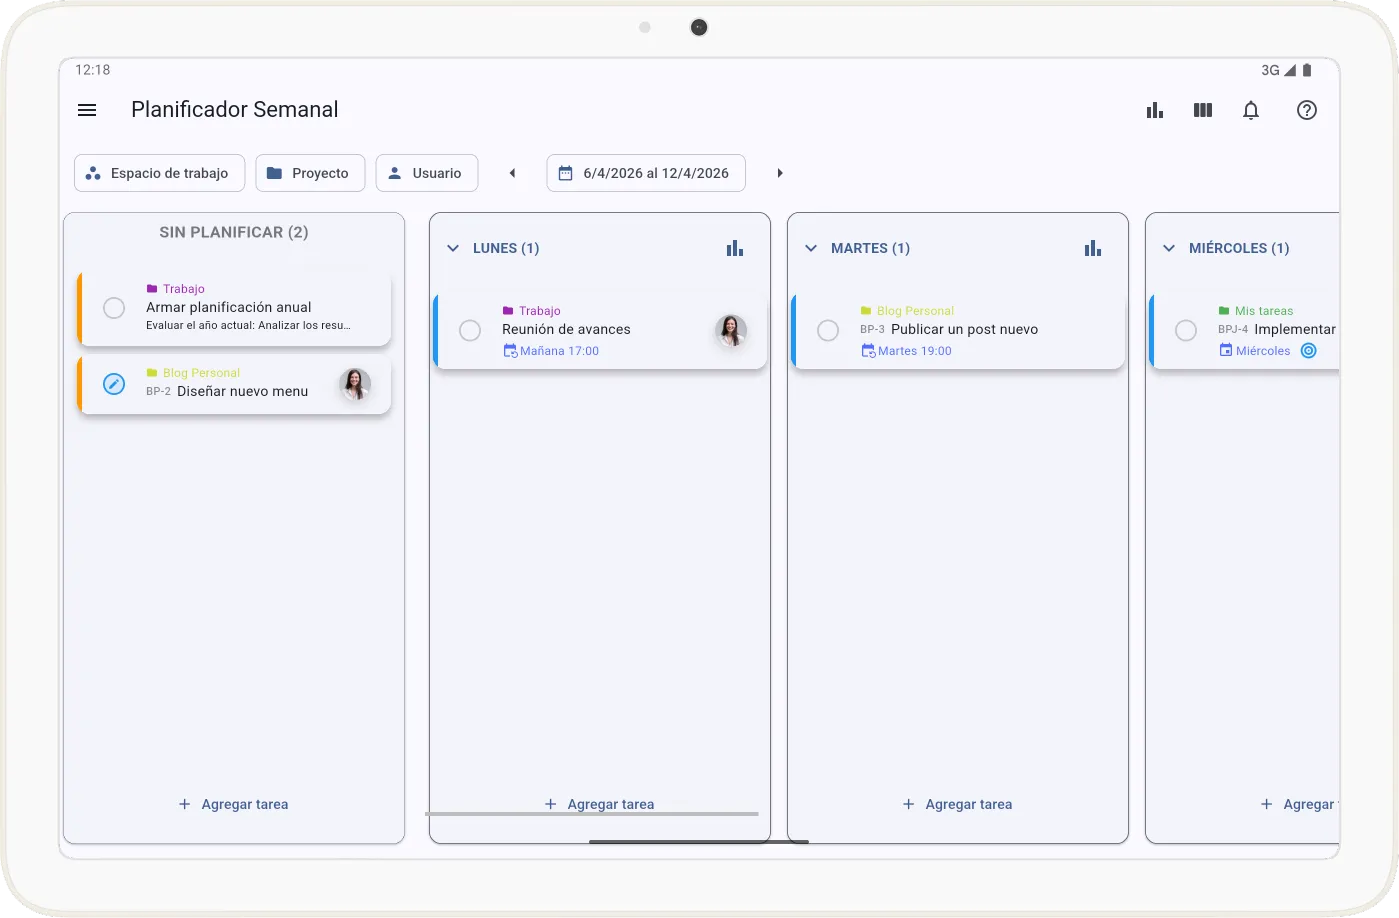Open the Espacio de trabajo filter
The width and height of the screenshot is (1399, 918).
pos(159,173)
